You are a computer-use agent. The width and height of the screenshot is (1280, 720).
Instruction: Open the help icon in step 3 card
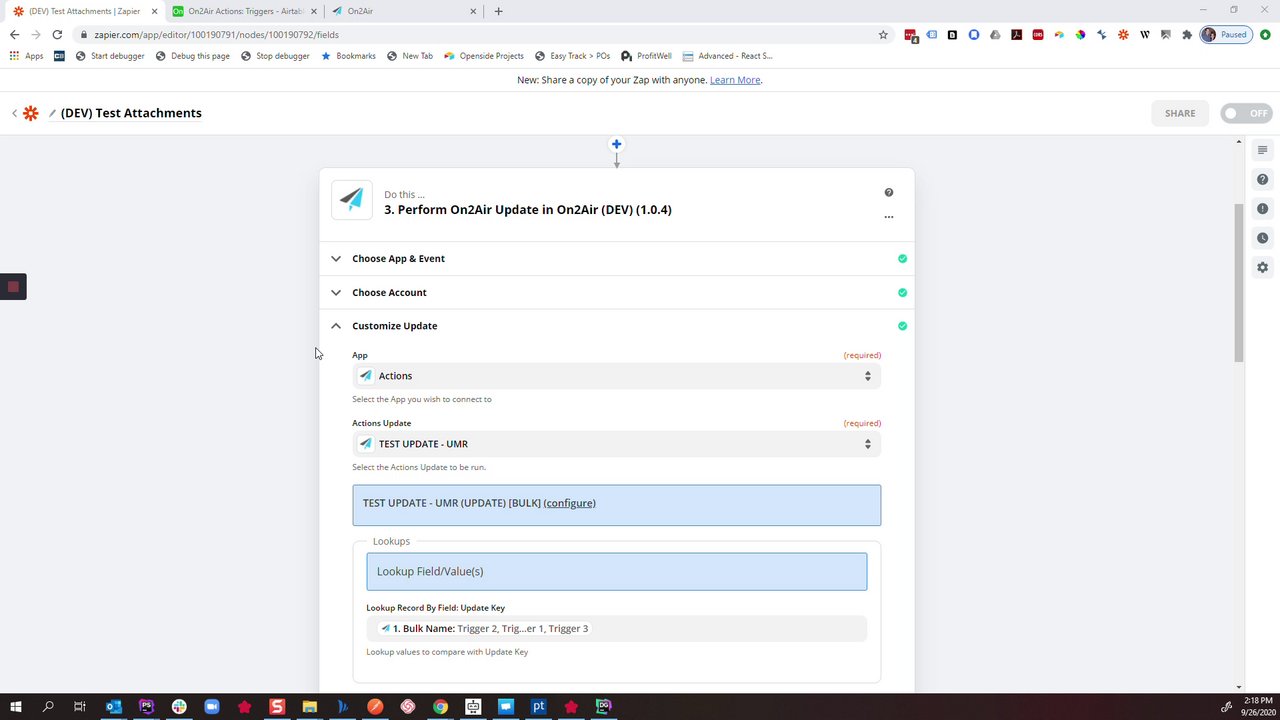[x=889, y=192]
